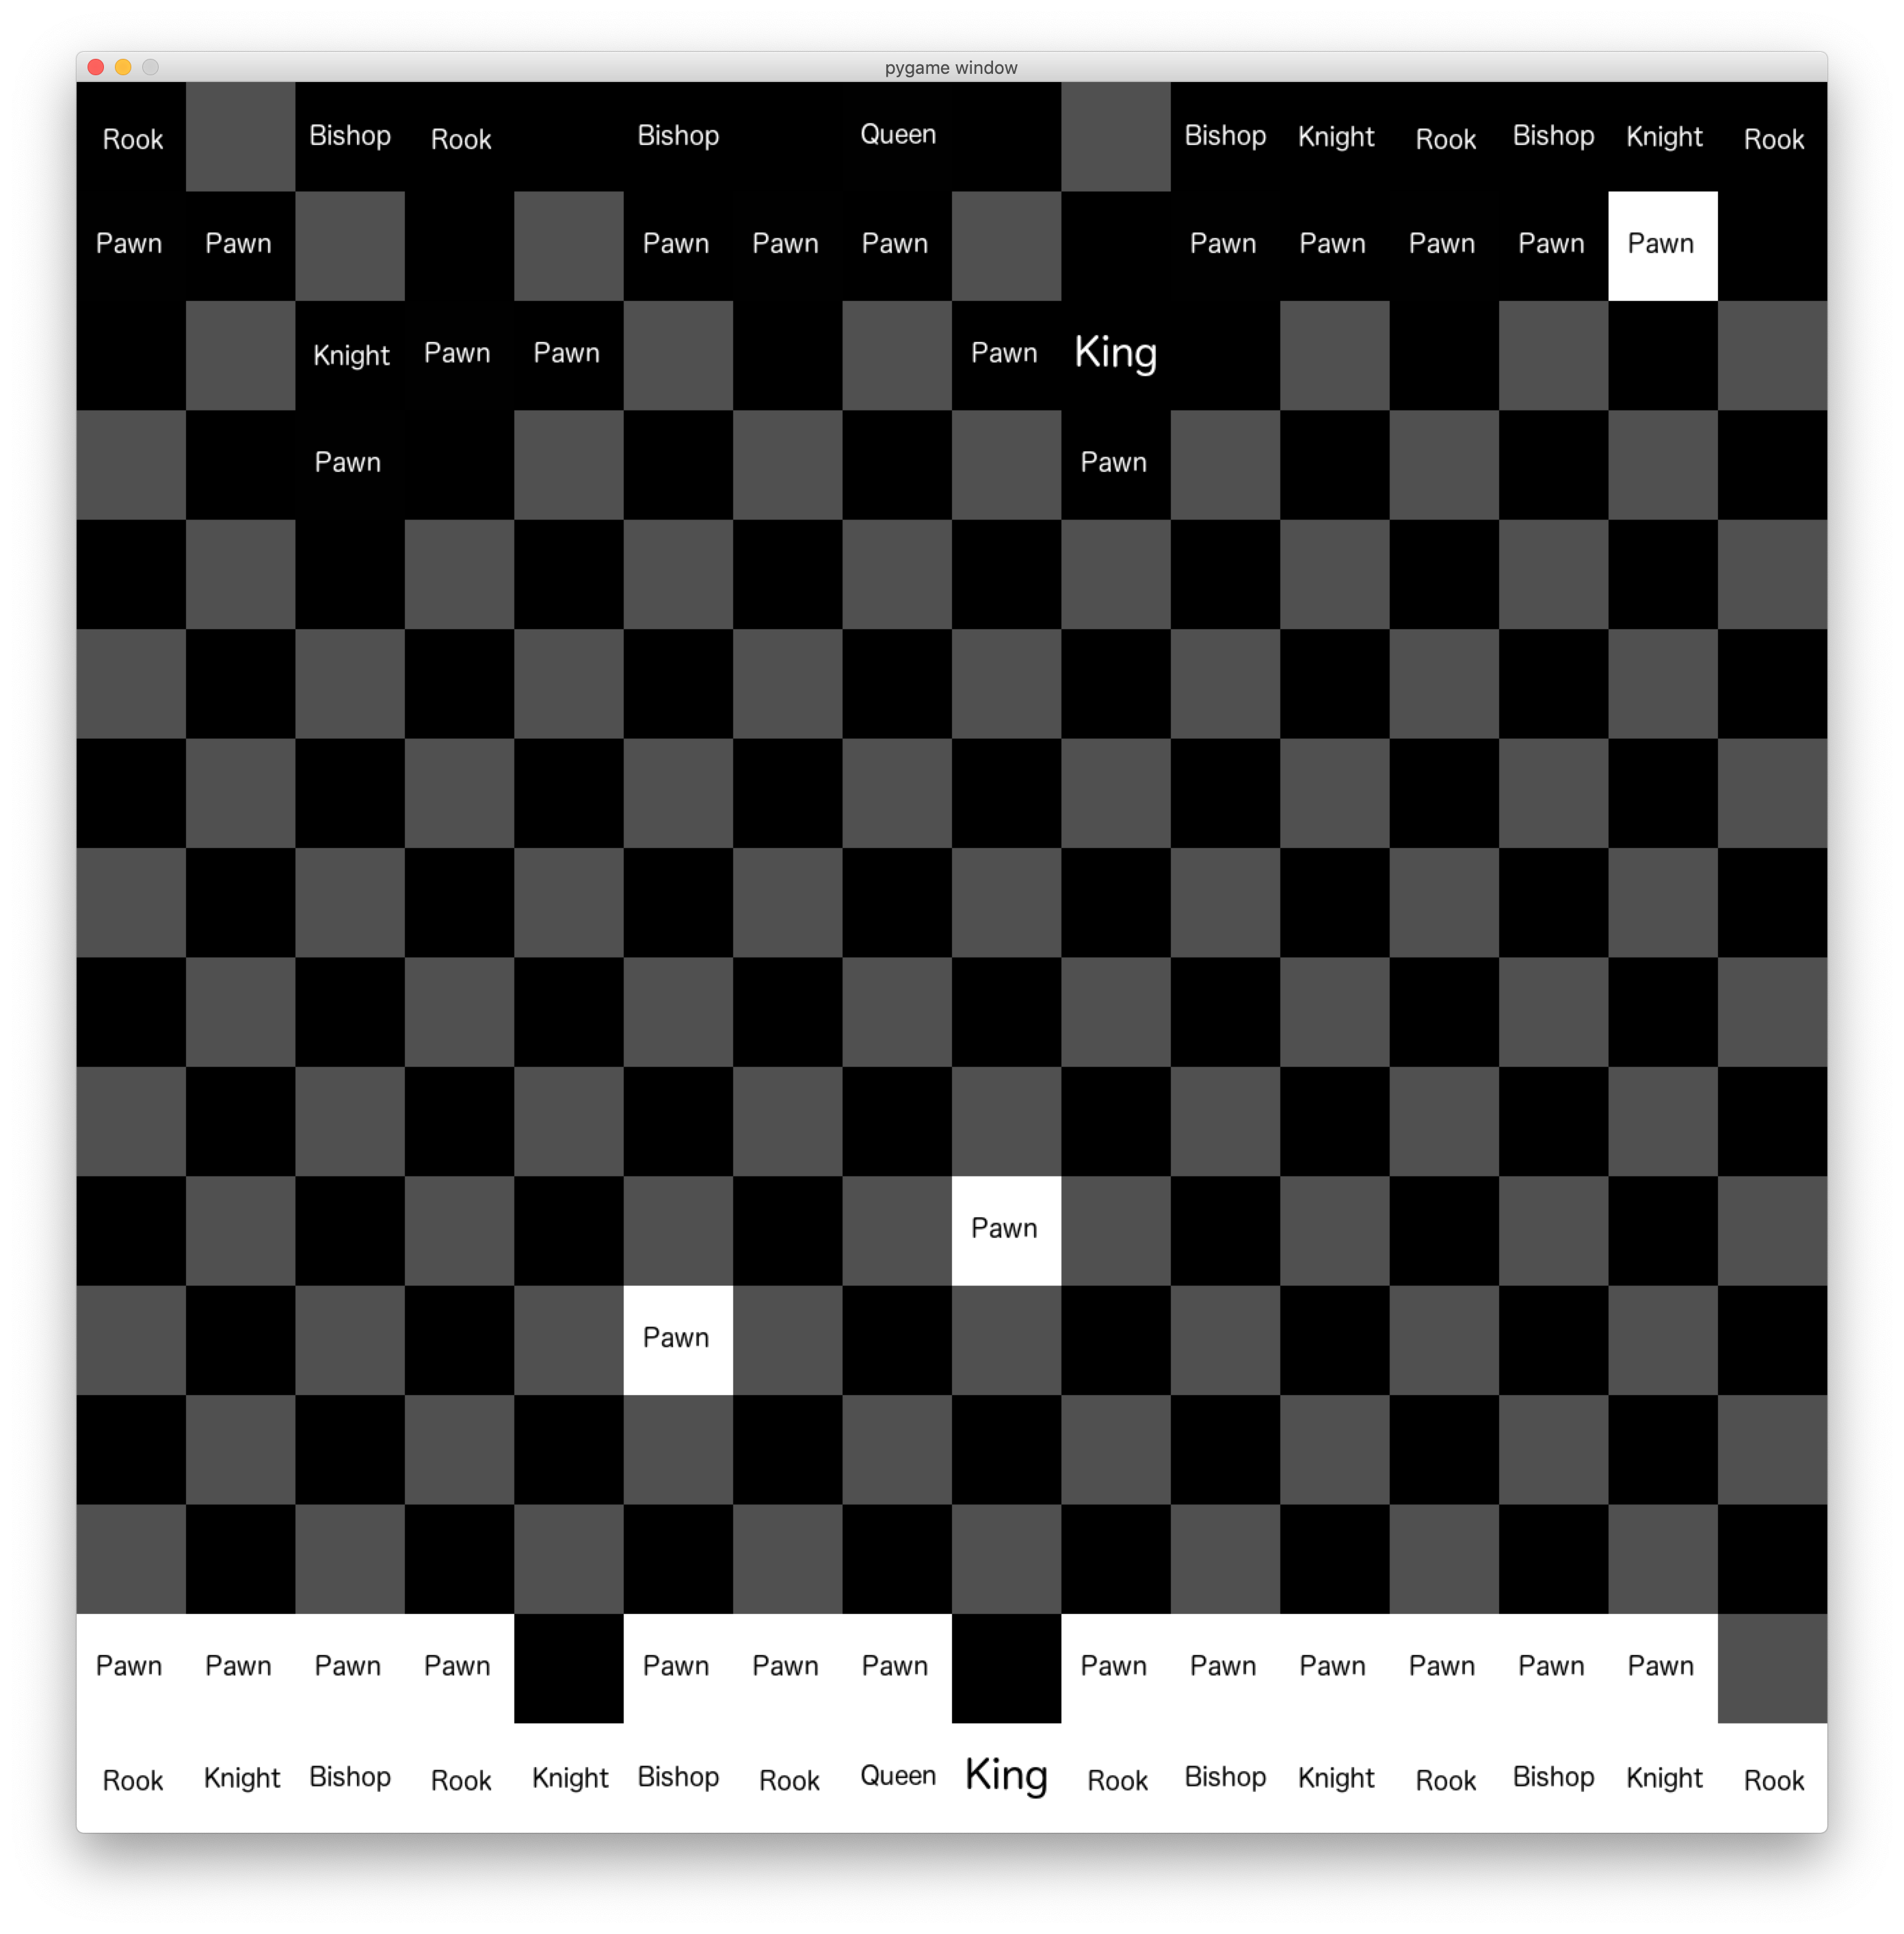Click gray empty square above bottom-right Rook

click(1772, 1667)
